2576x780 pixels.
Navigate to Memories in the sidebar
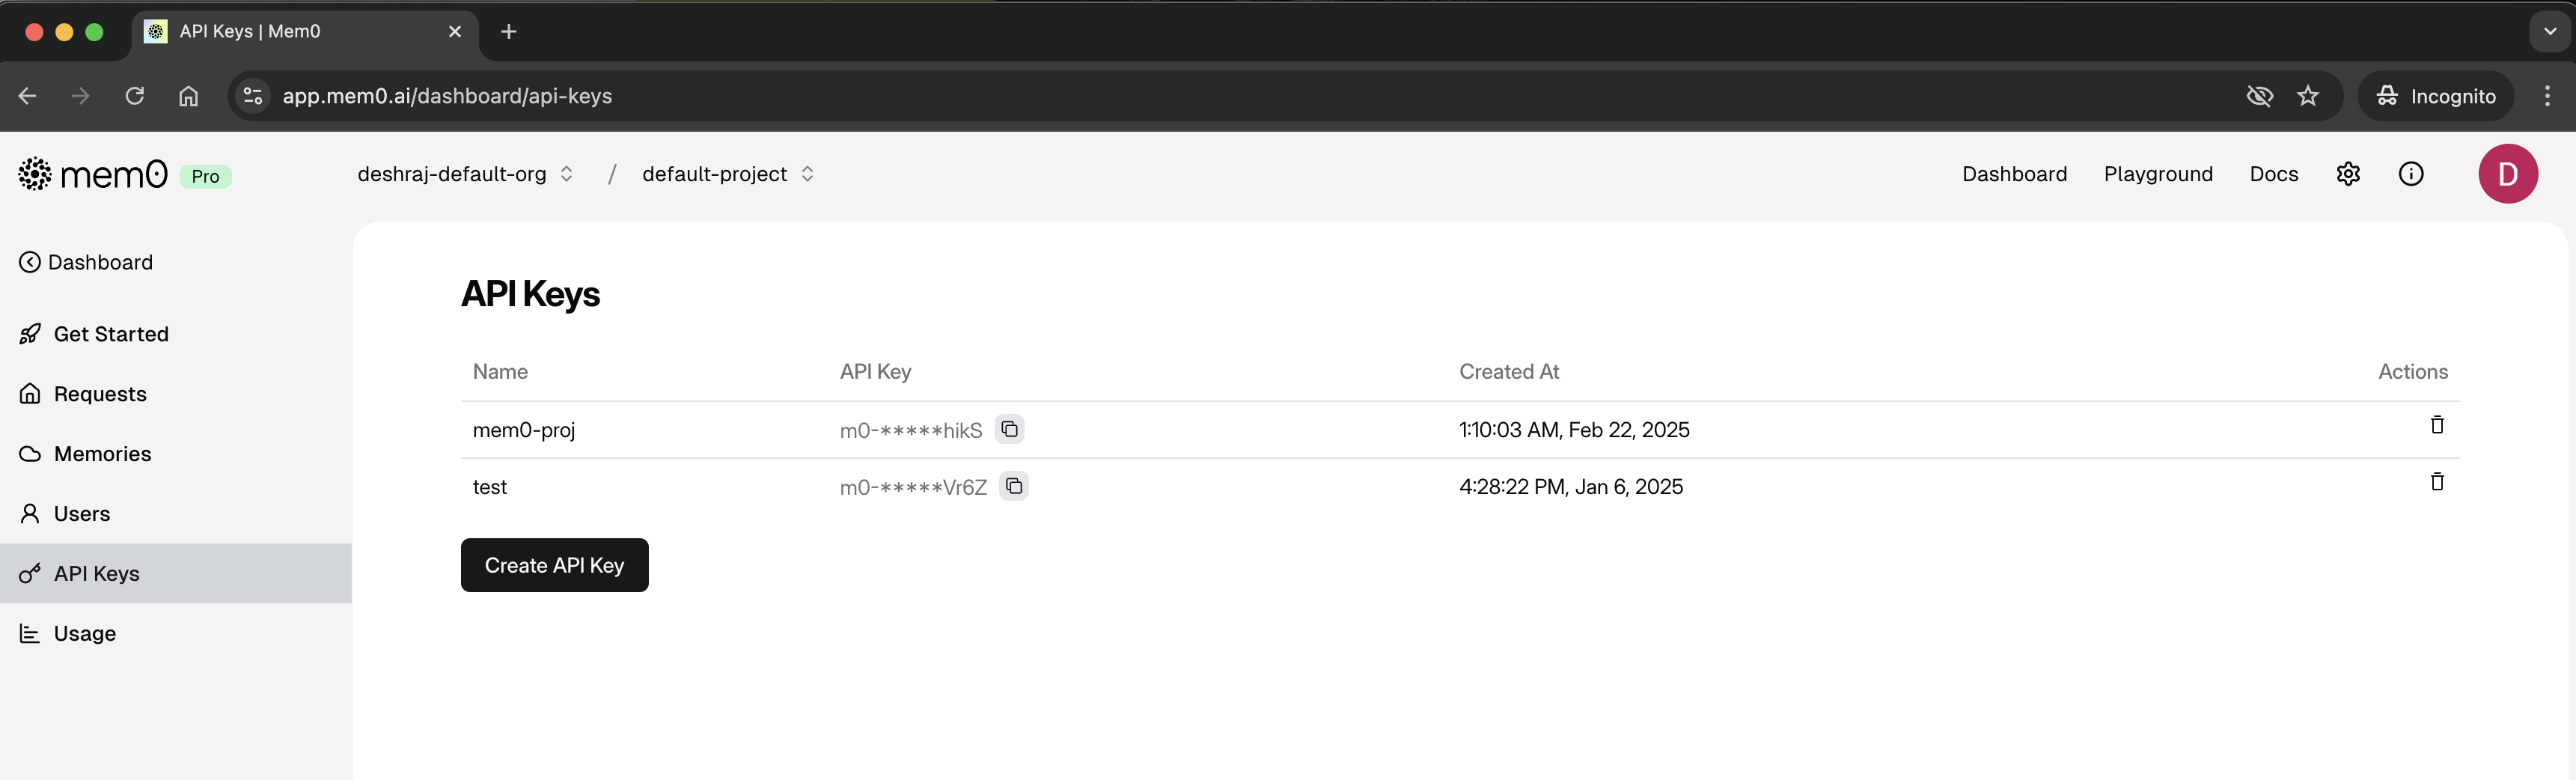pyautogui.click(x=102, y=453)
